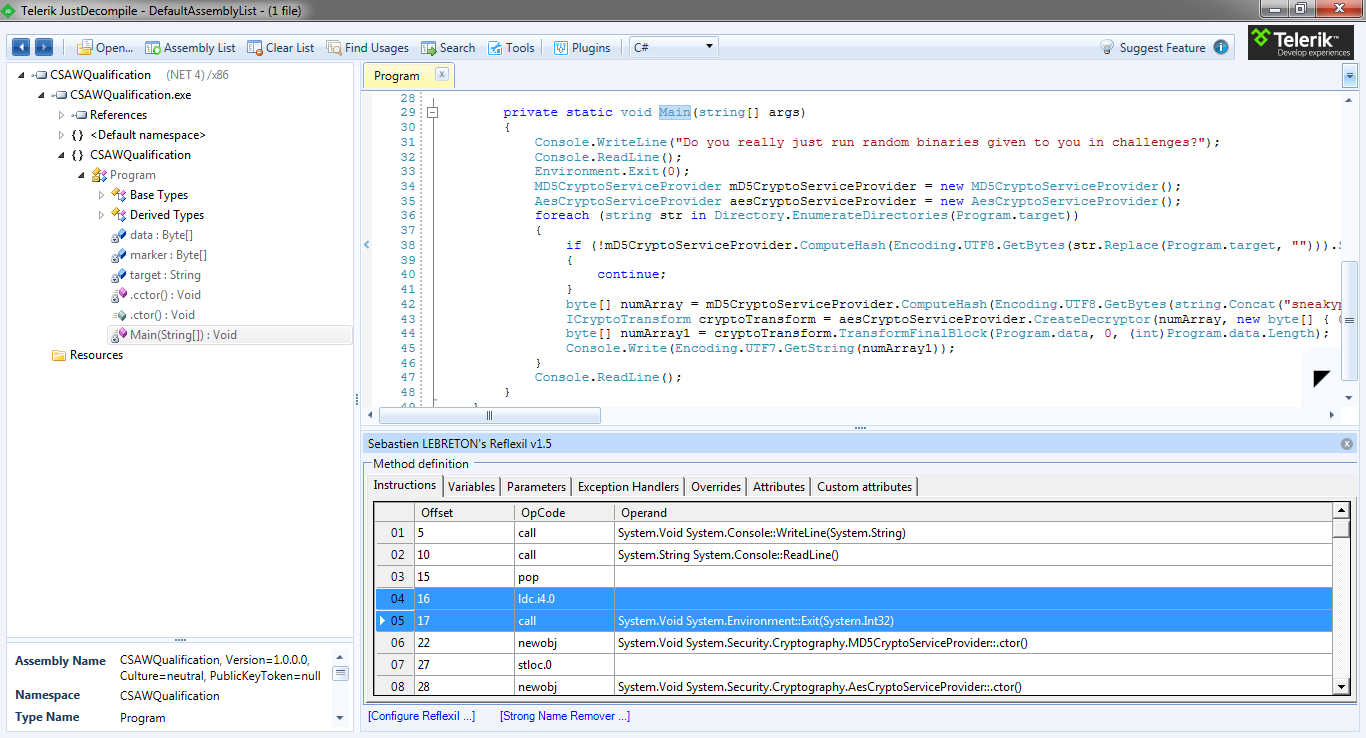Switch to the Instructions tab
This screenshot has height=738, width=1366.
[x=404, y=485]
